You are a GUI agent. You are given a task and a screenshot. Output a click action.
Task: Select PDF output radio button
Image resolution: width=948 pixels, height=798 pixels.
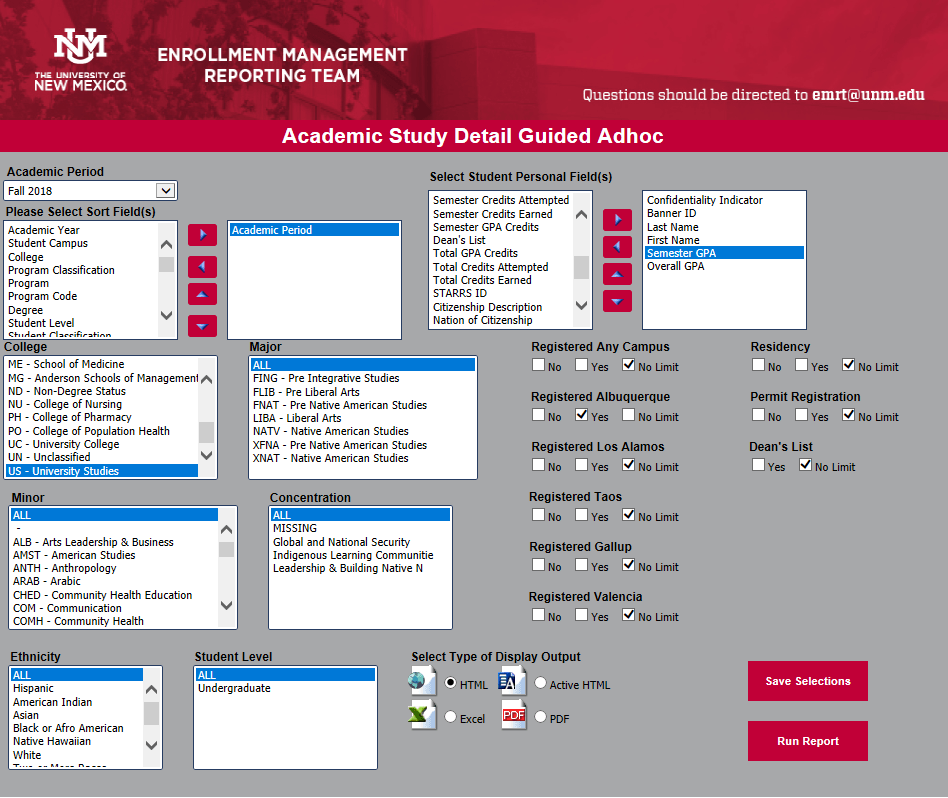tap(541, 716)
